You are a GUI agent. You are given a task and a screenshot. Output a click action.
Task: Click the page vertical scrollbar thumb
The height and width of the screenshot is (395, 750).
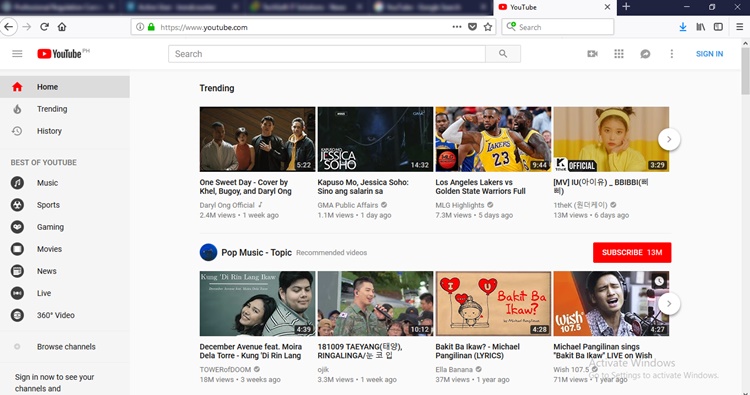(745, 71)
